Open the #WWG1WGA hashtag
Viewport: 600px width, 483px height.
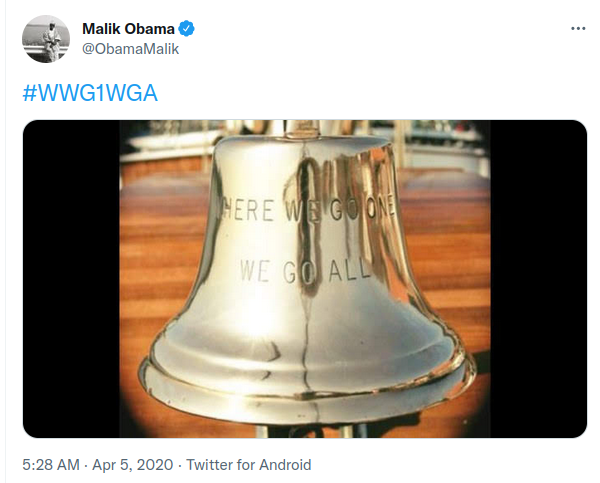[90, 93]
